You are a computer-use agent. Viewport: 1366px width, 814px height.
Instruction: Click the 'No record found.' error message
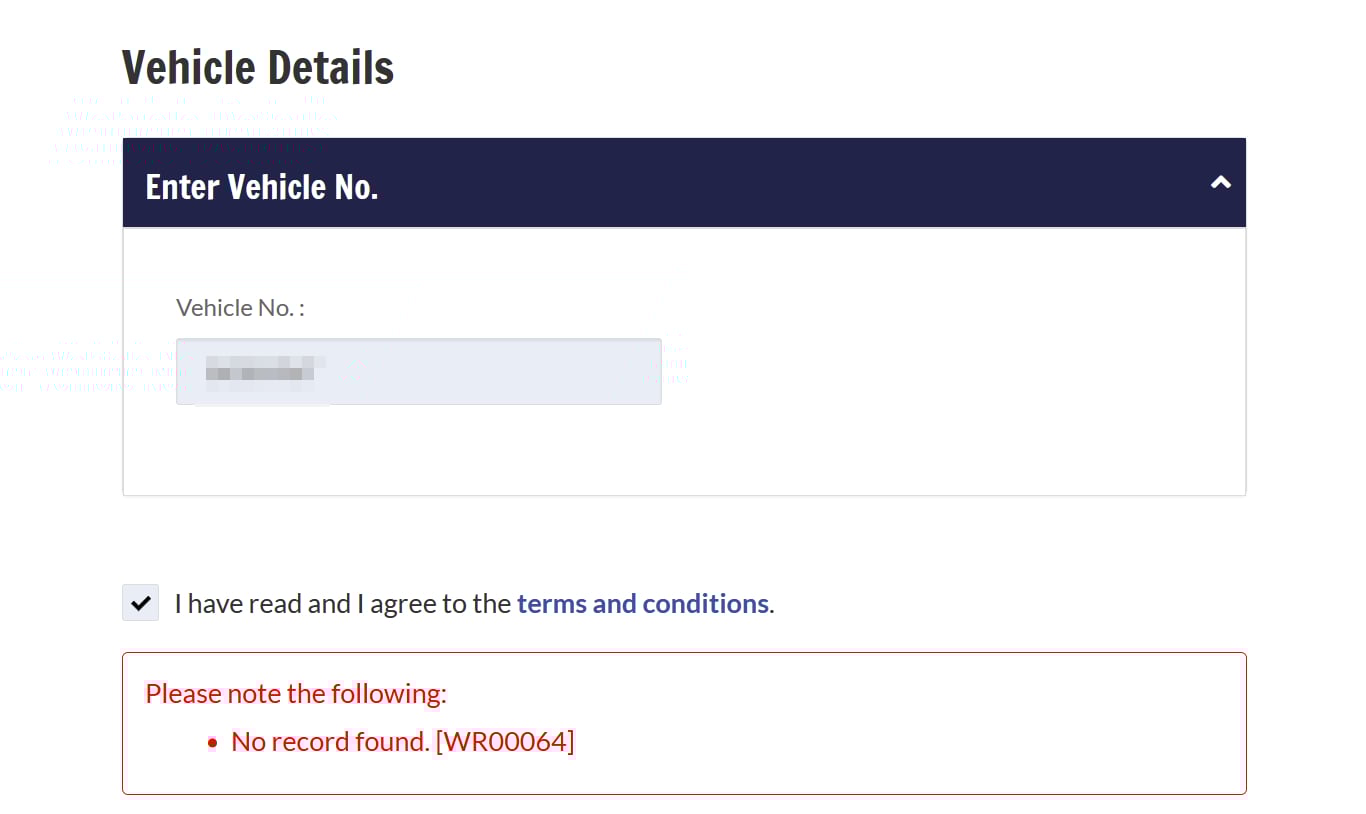tap(330, 742)
